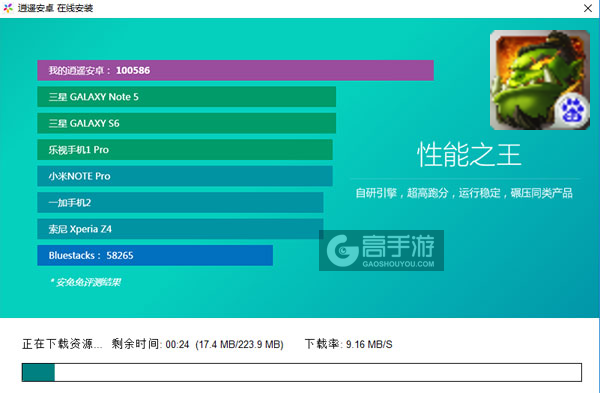Click the 自研引擎 description line
This screenshot has height=393, width=600.
click(464, 193)
